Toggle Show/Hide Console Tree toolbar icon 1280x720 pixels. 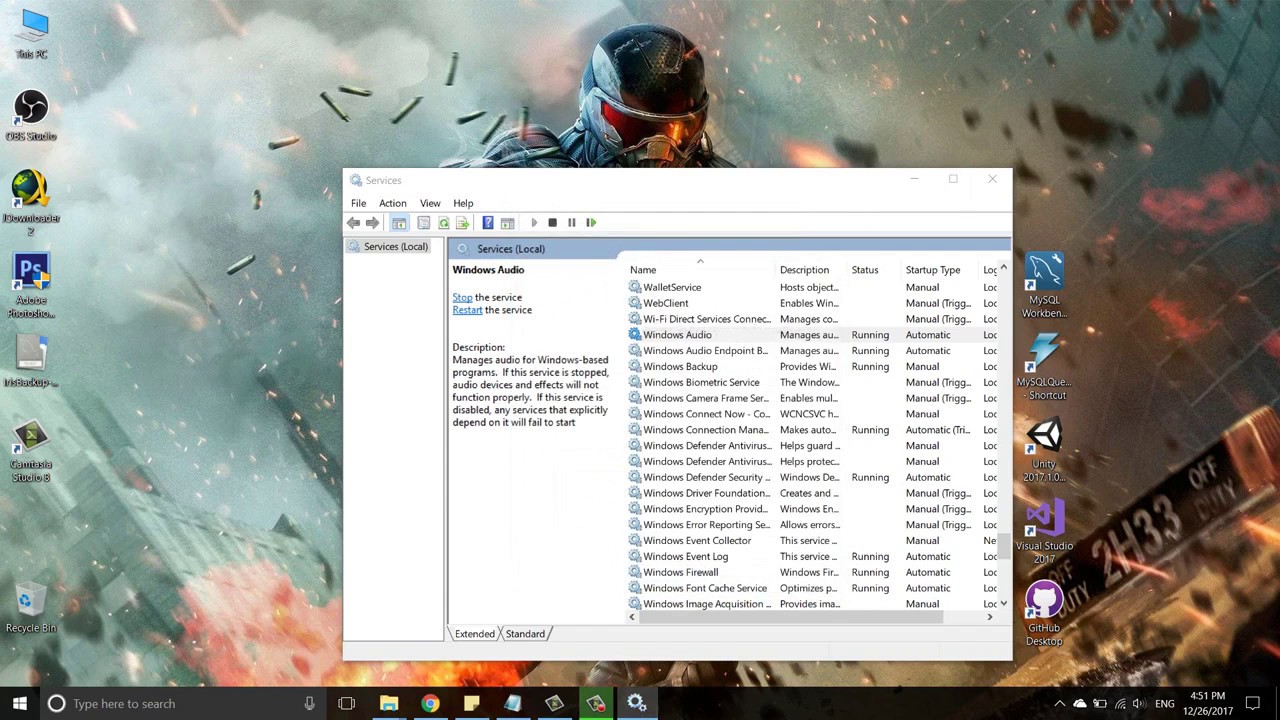pos(399,223)
